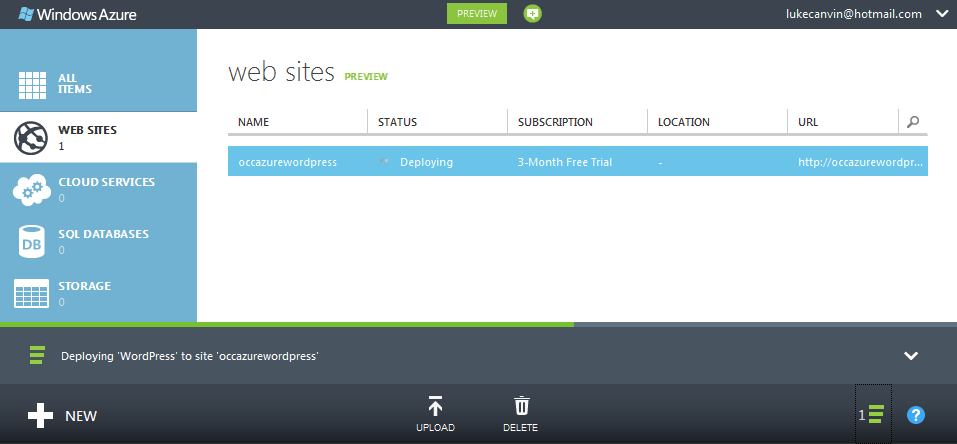
Task: Click the 3-Month Free Trial cell
Action: click(565, 162)
